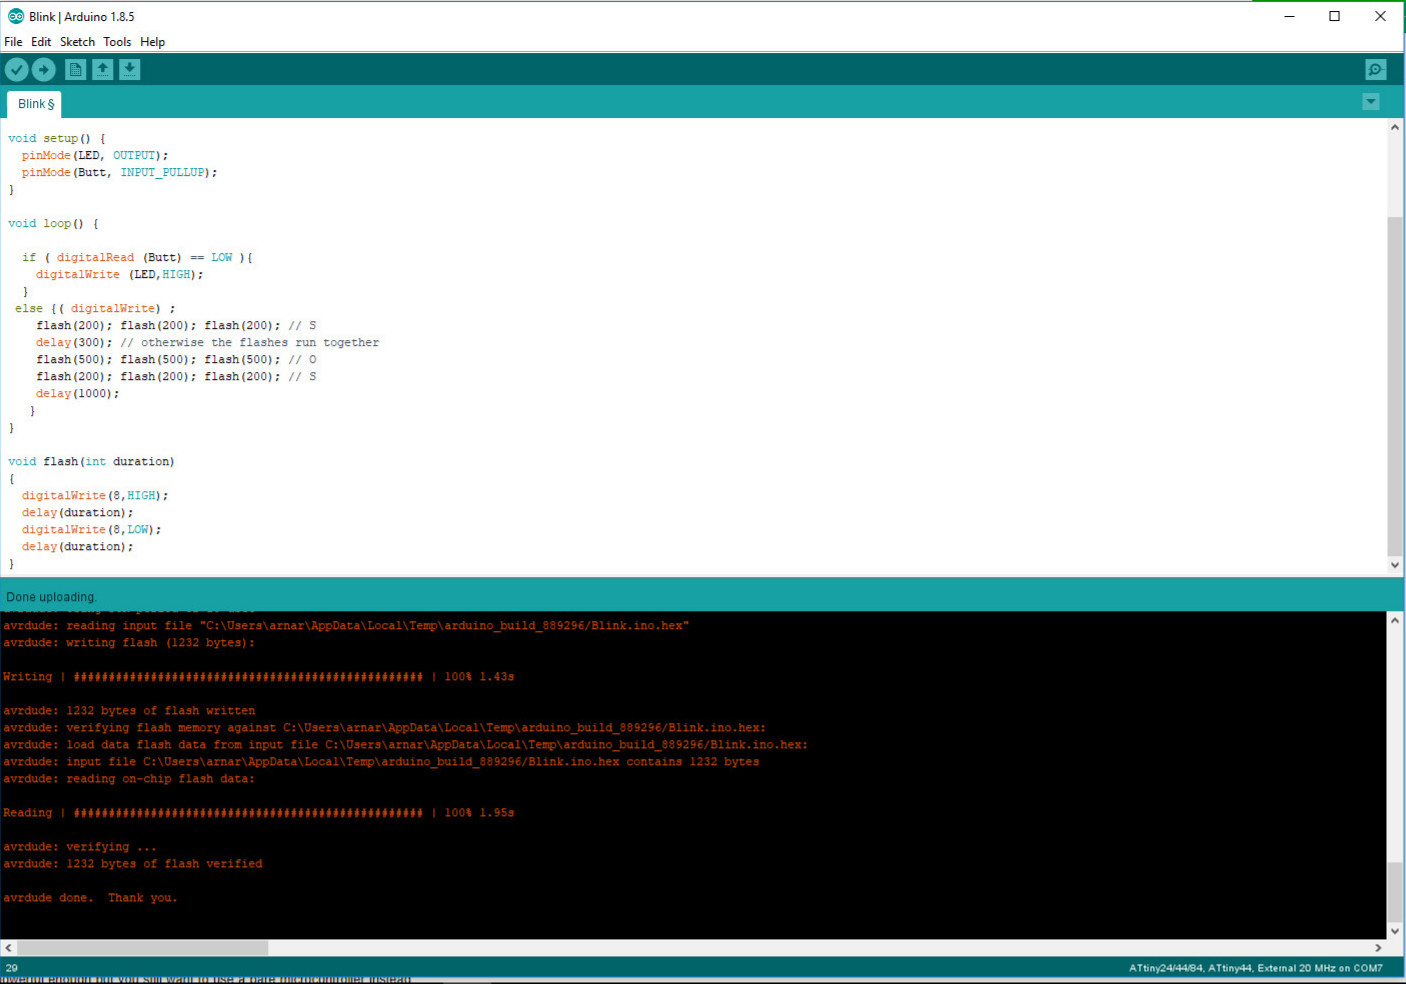This screenshot has width=1406, height=984.
Task: Open the Sketch menu
Action: [x=77, y=42]
